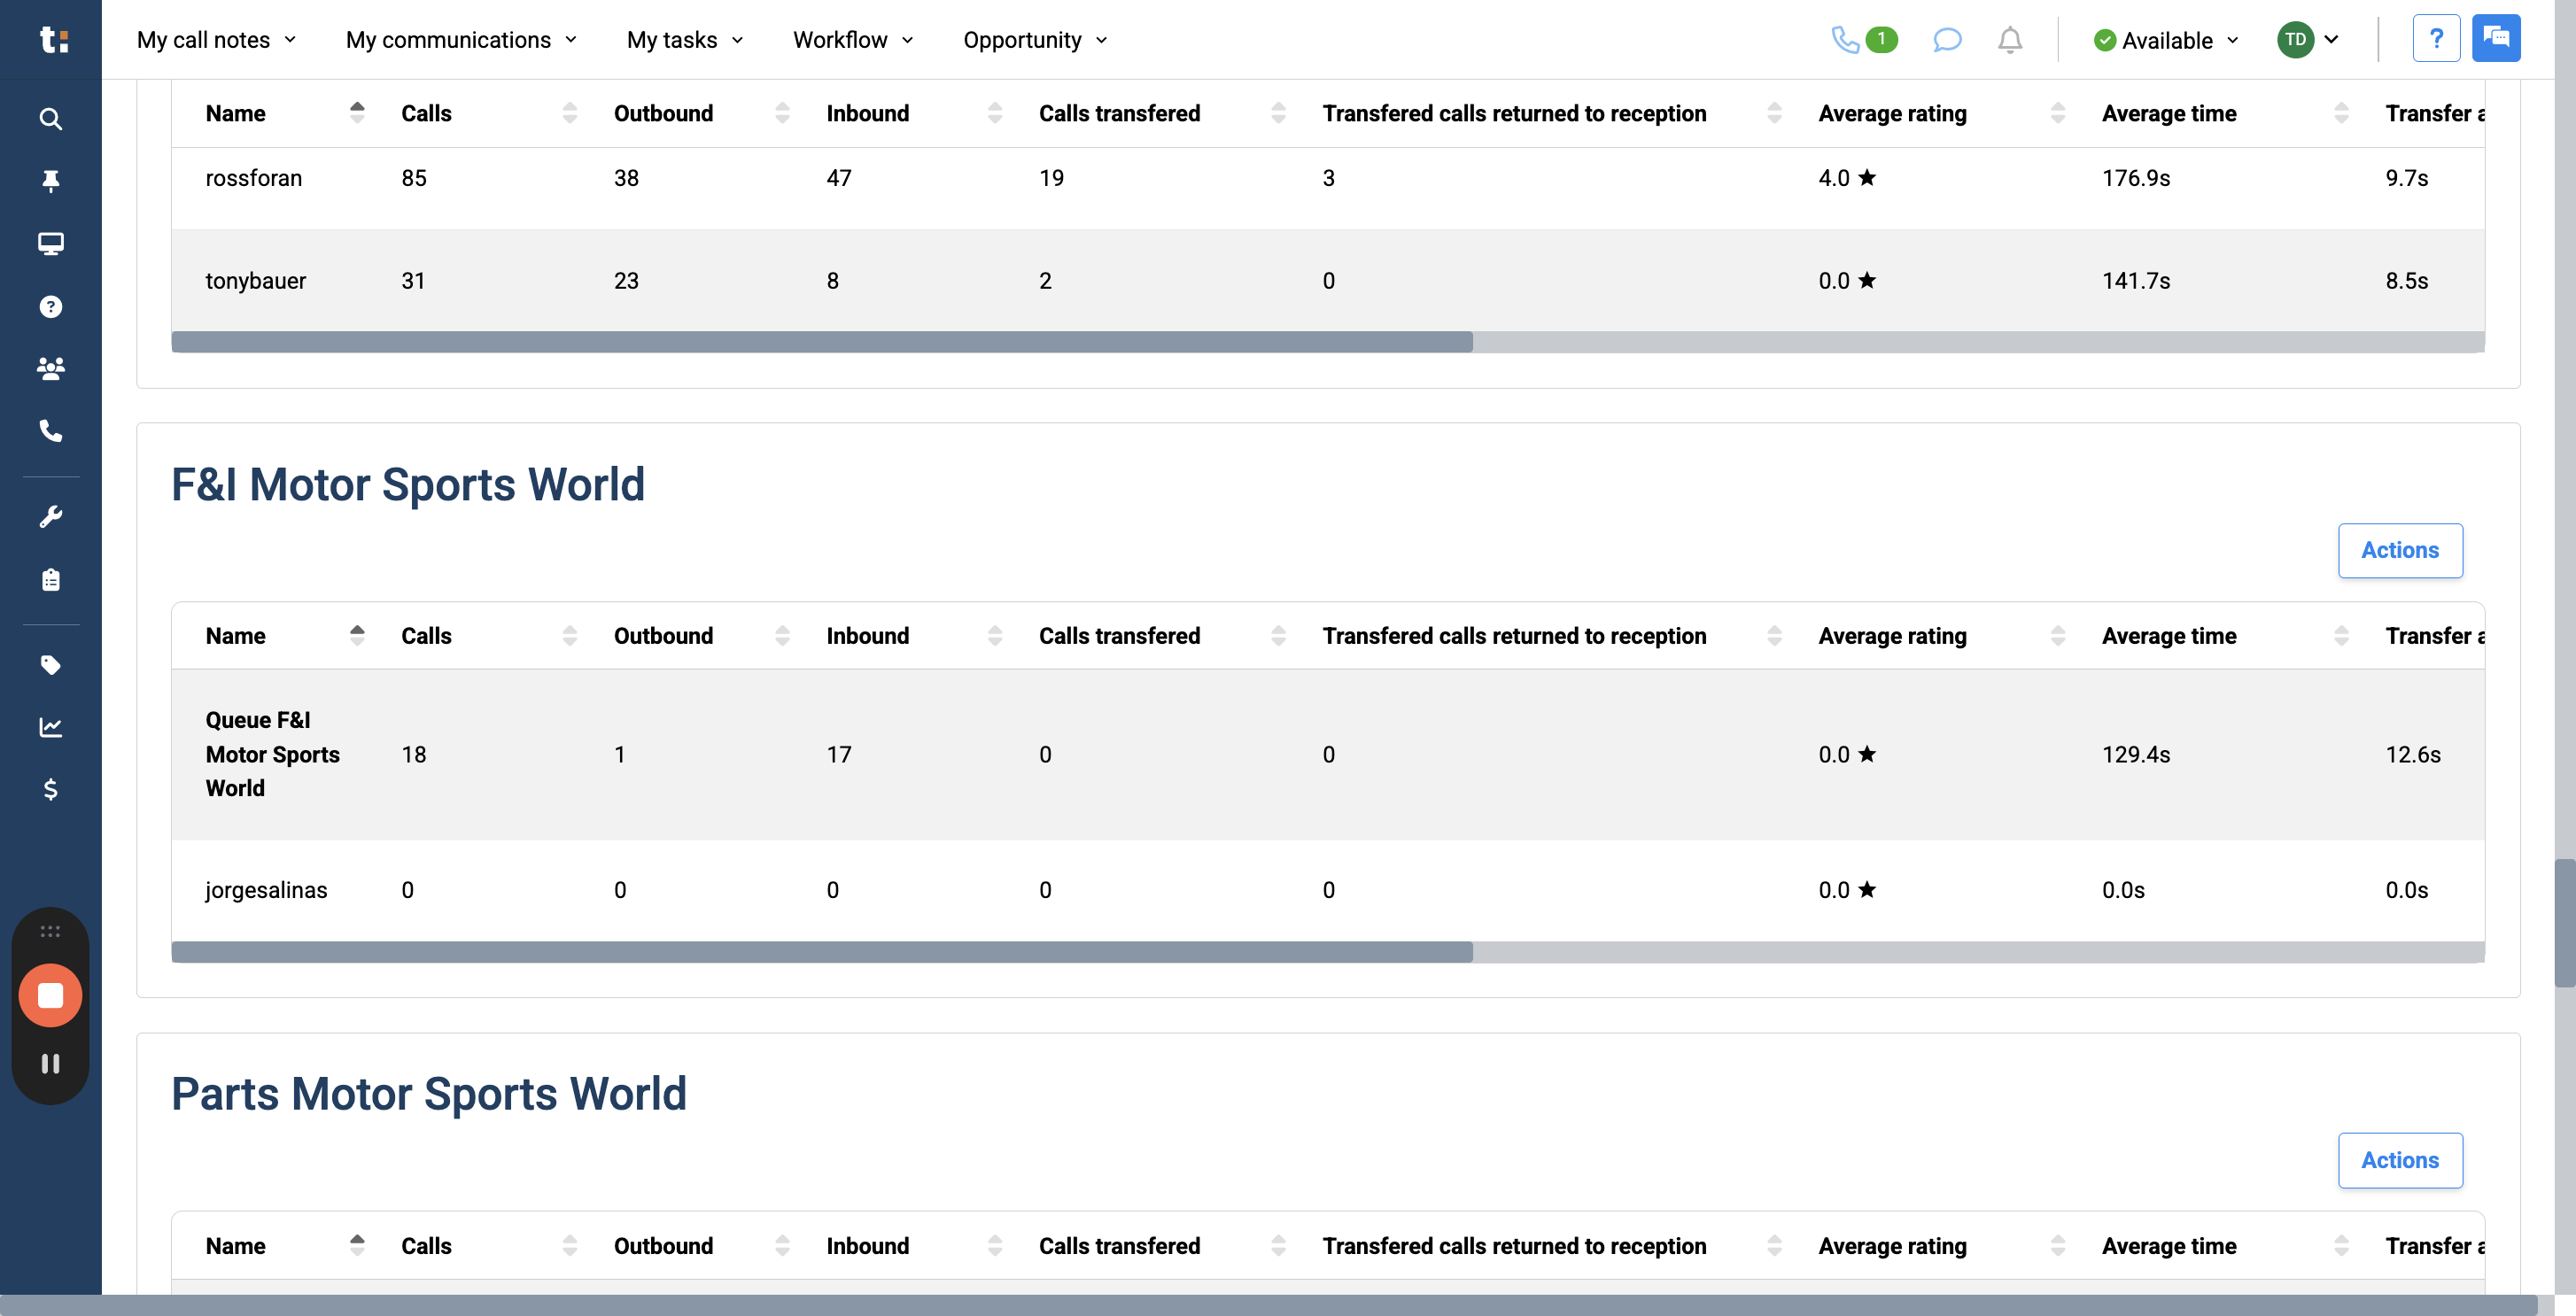Open settings via the wrench icon
The image size is (2576, 1316).
[50, 515]
